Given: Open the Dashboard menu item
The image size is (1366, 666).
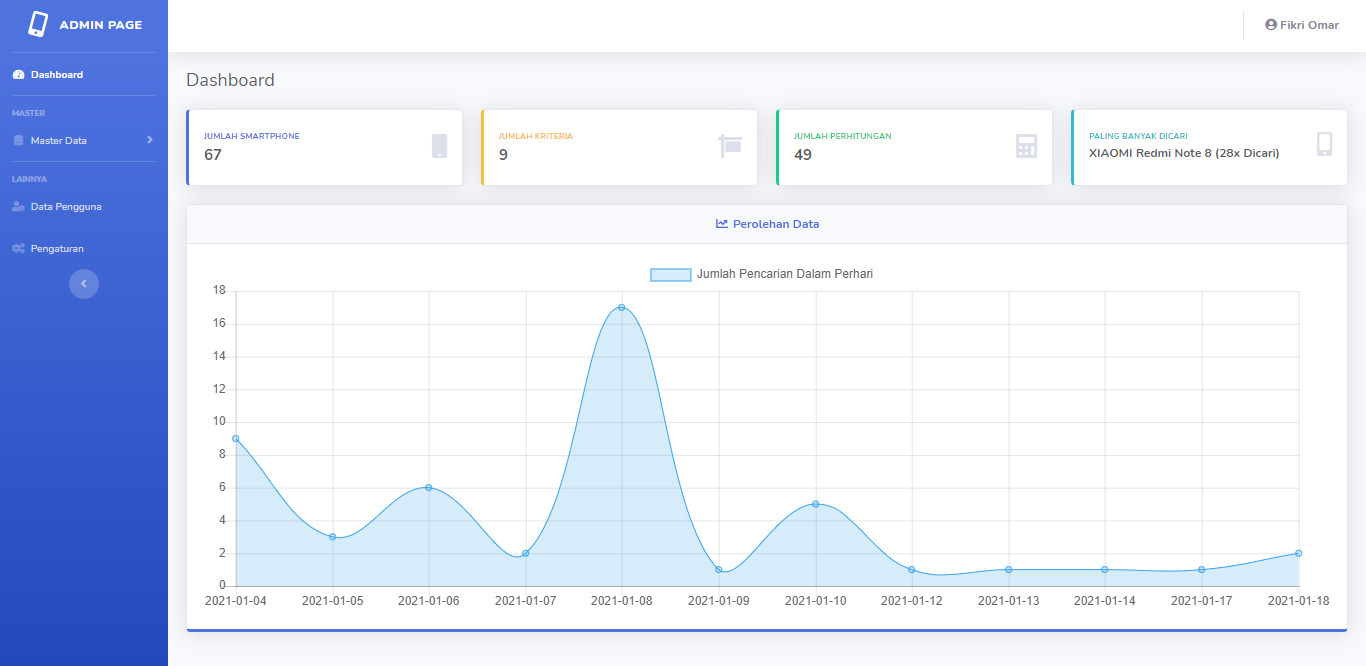Looking at the screenshot, I should (84, 75).
